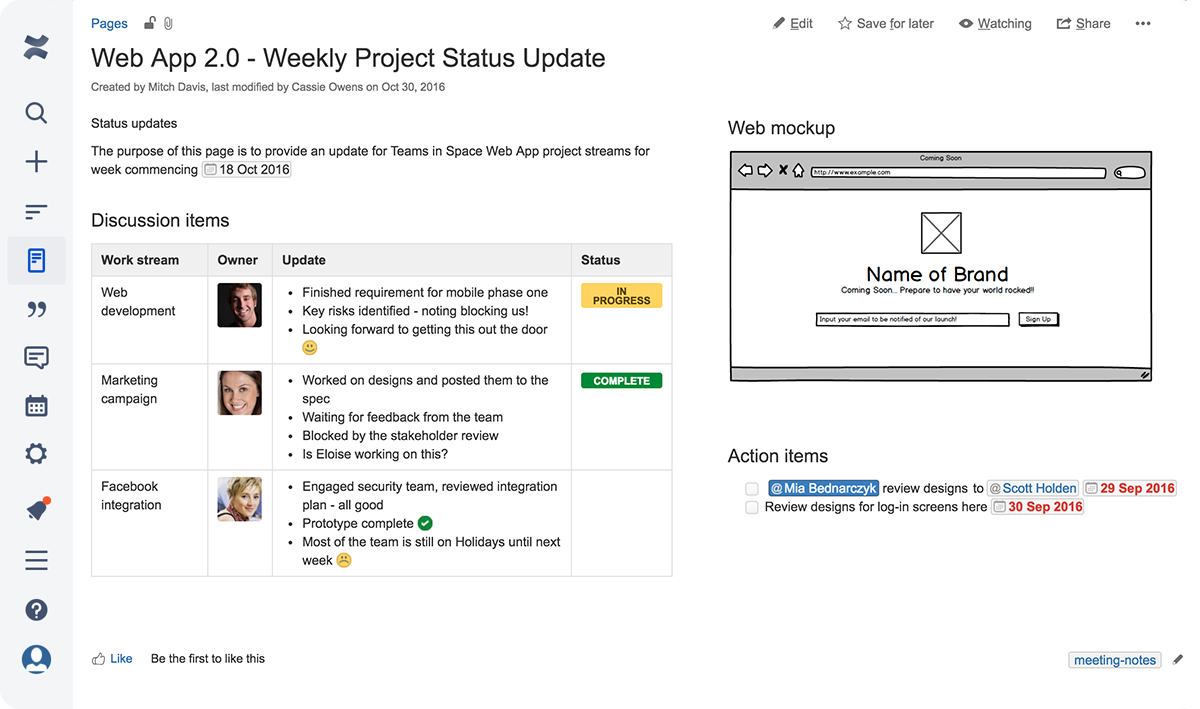The width and height of the screenshot is (1200, 709).
Task: Tick the log-in screens review checkbox
Action: (751, 507)
